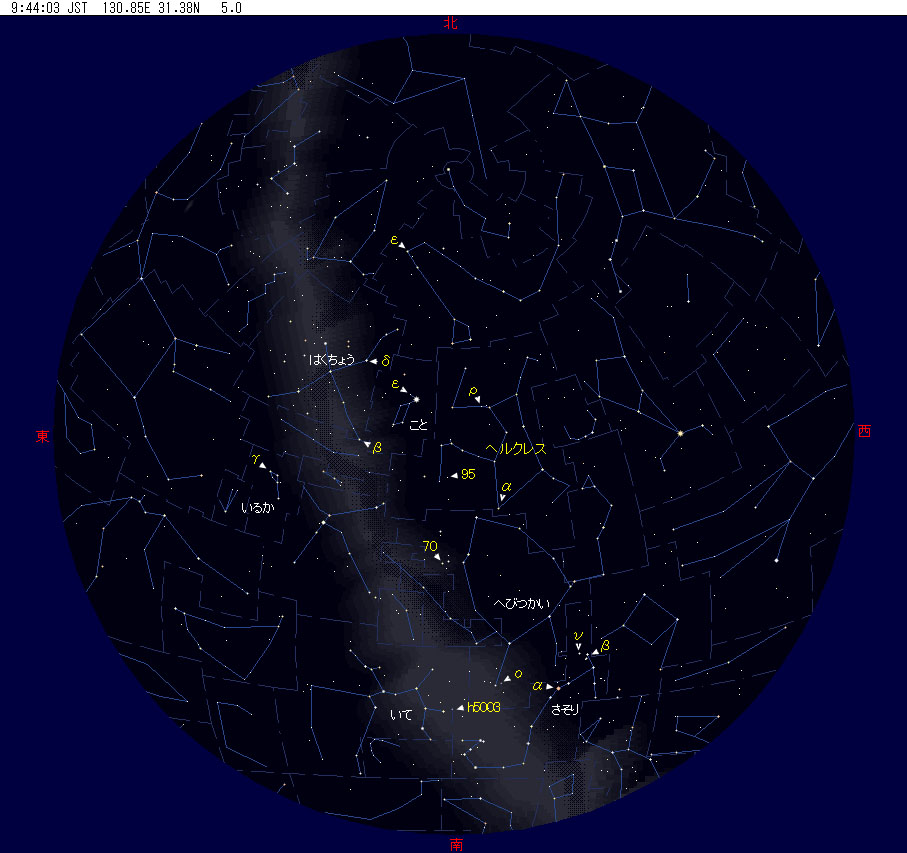Select the γ label above いるか
Image resolution: width=907 pixels, height=853 pixels.
[256, 459]
